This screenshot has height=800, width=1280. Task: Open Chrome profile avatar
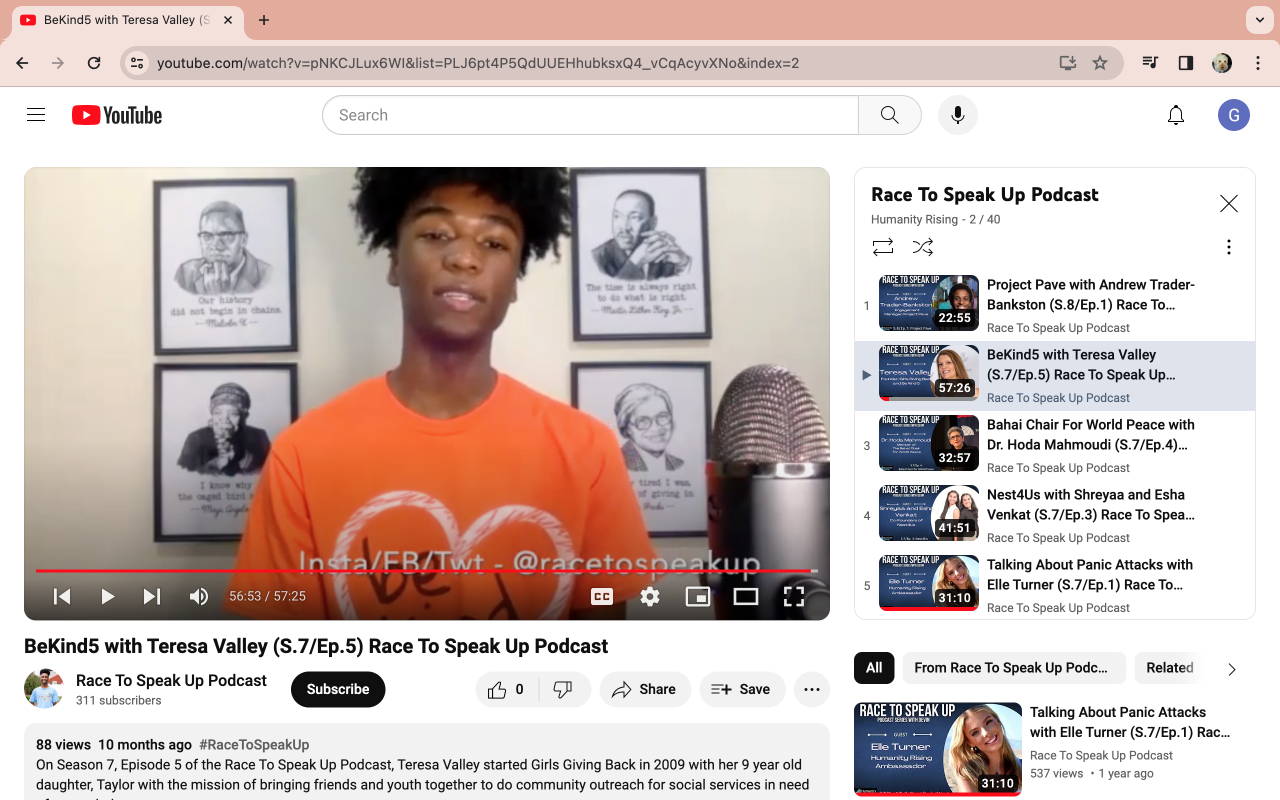(1222, 63)
